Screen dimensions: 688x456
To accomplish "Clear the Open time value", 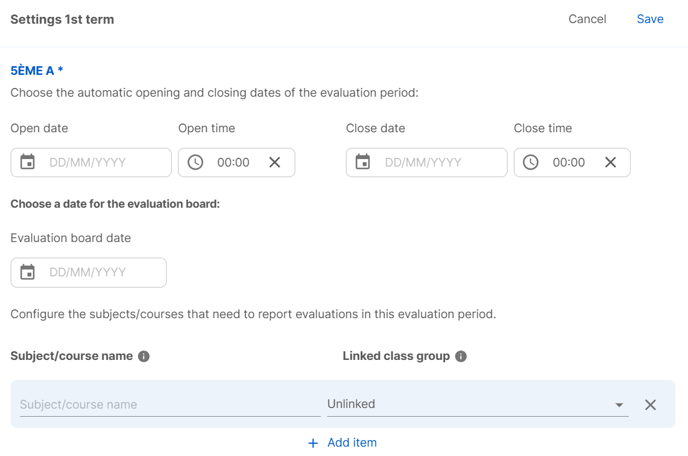I will [x=275, y=162].
